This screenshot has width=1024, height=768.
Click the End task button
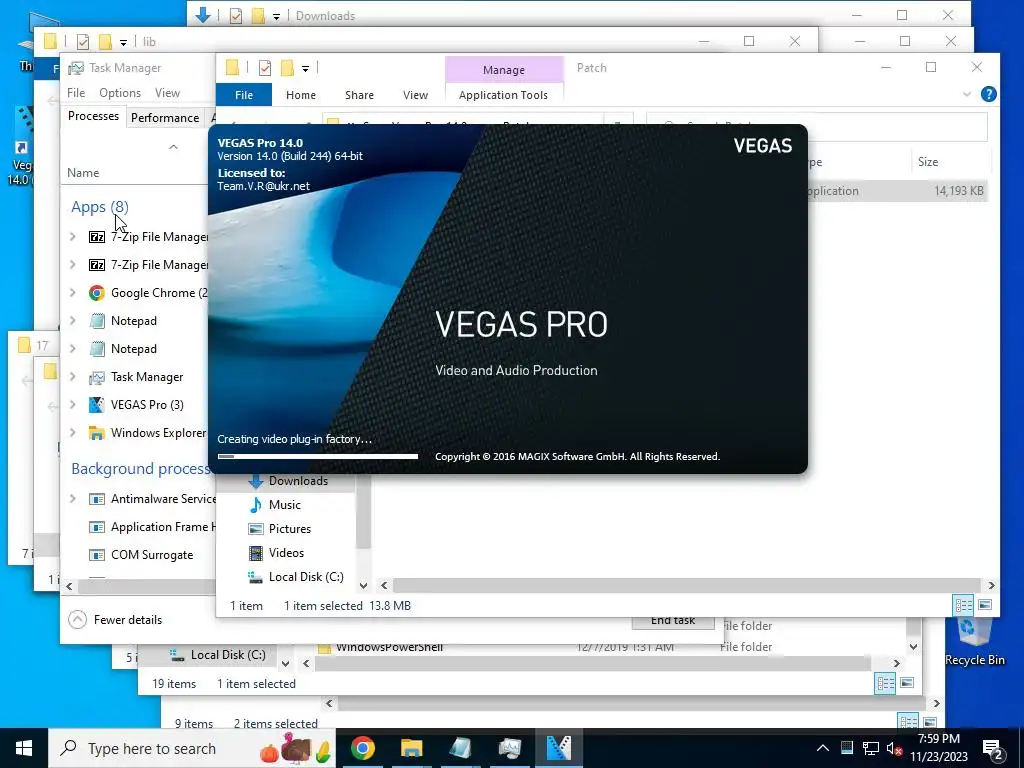pos(673,622)
